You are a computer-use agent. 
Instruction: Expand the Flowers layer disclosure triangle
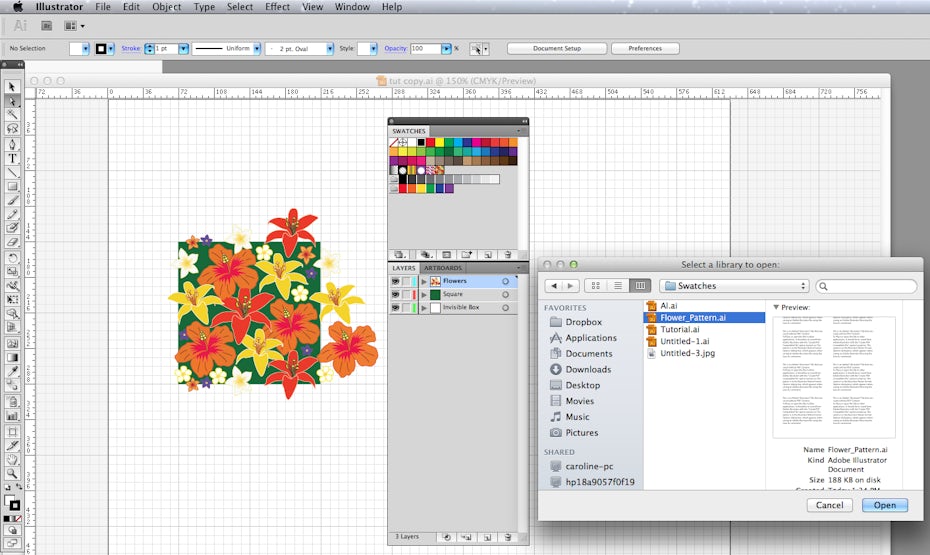pos(424,281)
